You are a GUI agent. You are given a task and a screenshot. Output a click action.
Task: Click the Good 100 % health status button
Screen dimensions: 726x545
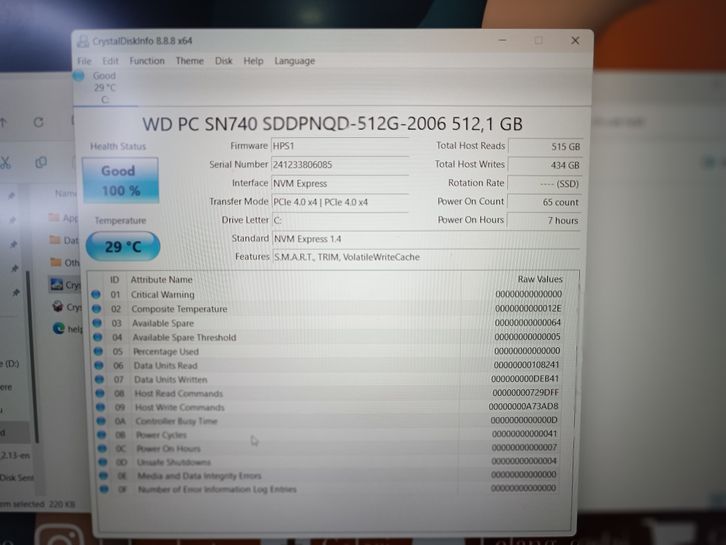(x=120, y=181)
